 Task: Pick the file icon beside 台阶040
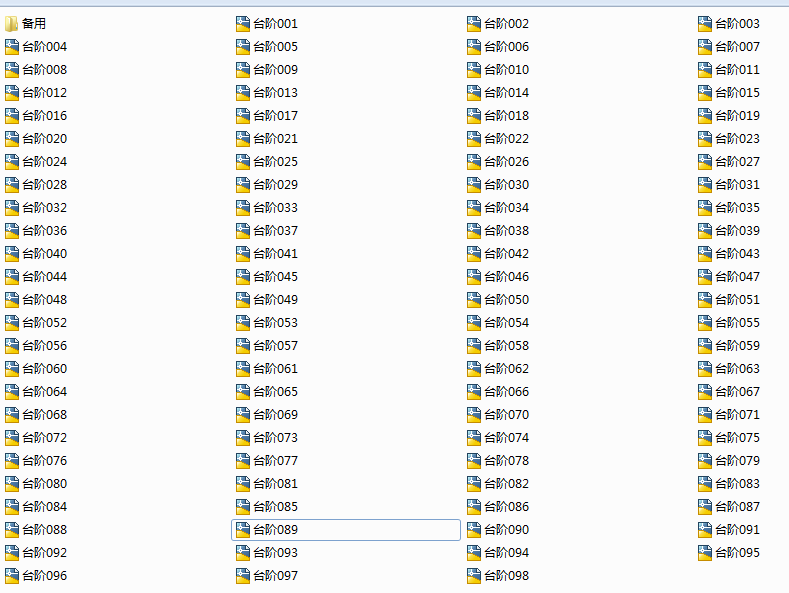[12, 254]
